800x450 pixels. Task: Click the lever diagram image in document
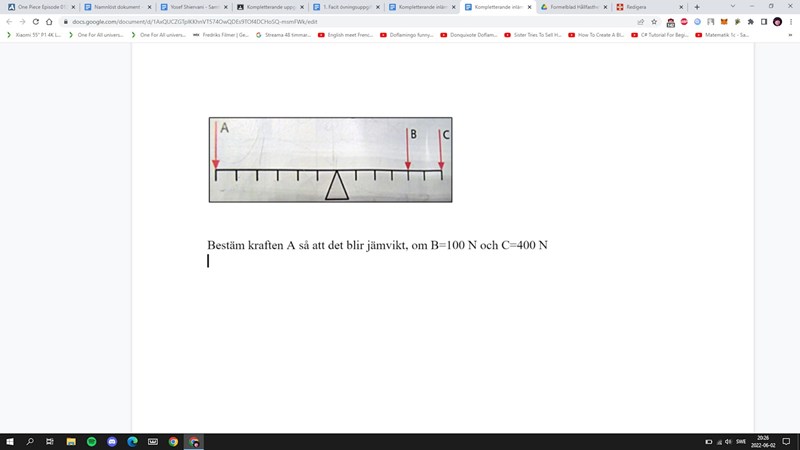pyautogui.click(x=330, y=160)
